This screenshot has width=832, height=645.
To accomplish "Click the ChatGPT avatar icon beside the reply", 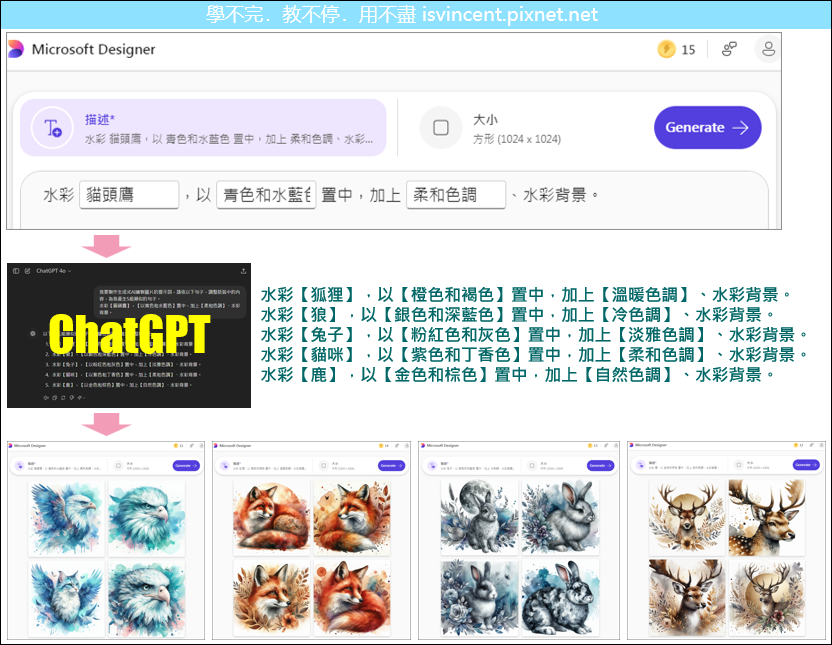I will (33, 334).
